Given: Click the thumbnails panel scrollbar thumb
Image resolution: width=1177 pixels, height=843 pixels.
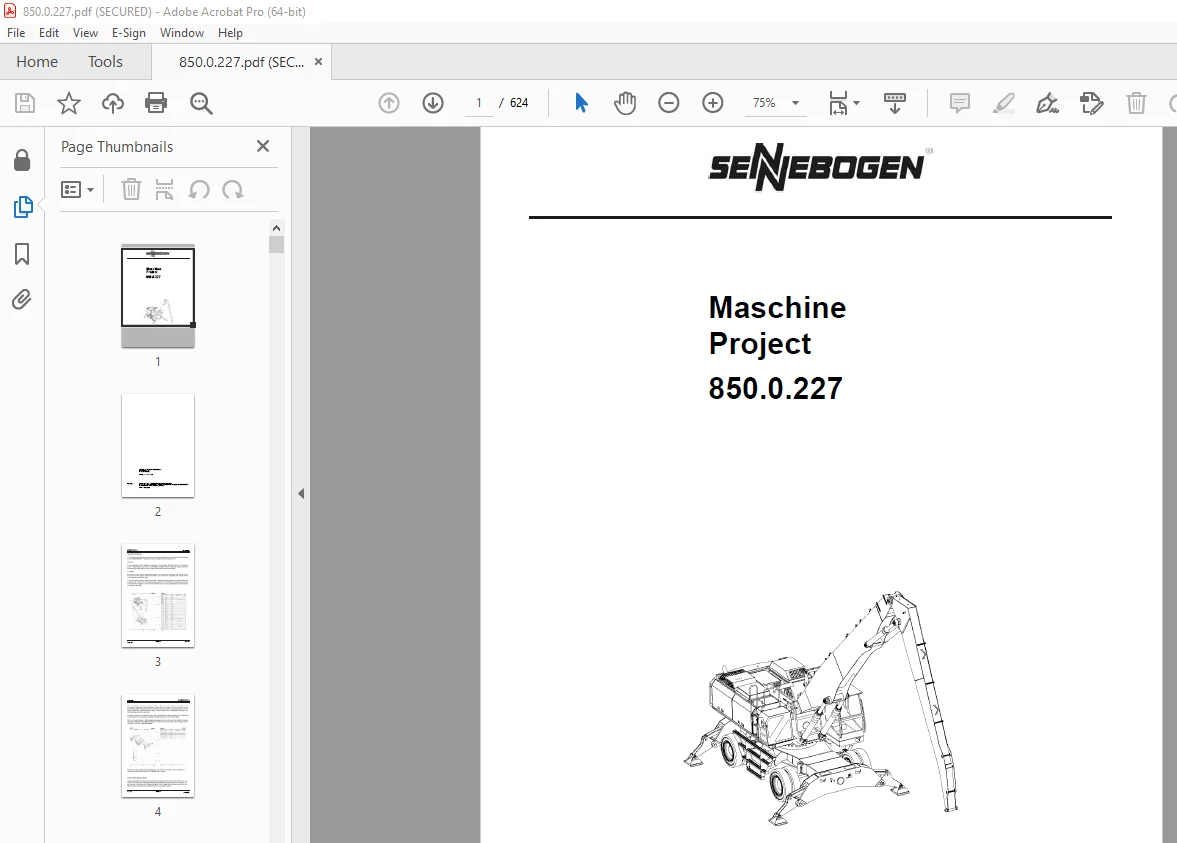Looking at the screenshot, I should pos(276,245).
